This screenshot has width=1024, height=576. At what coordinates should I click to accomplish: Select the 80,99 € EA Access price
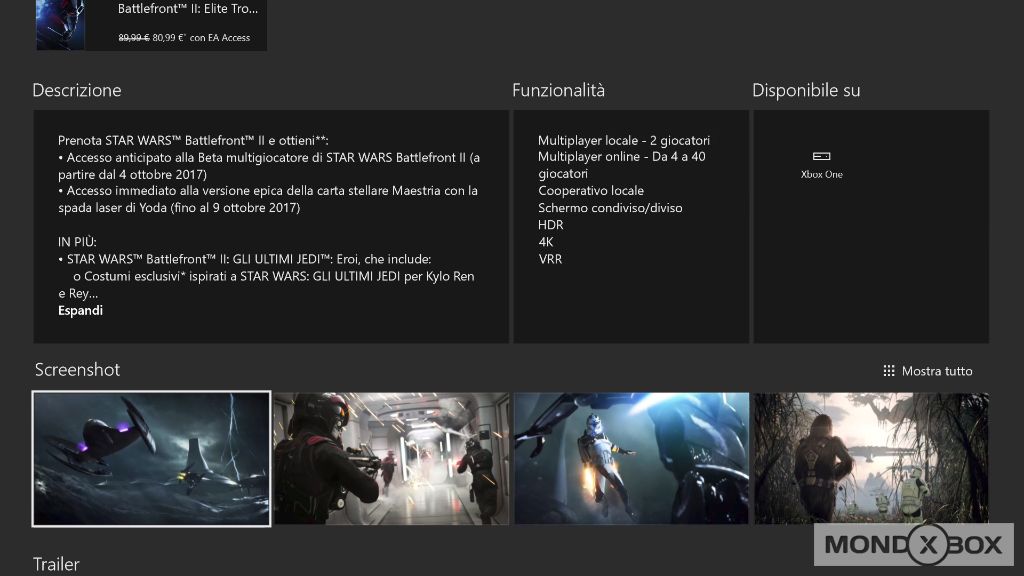pyautogui.click(x=201, y=38)
